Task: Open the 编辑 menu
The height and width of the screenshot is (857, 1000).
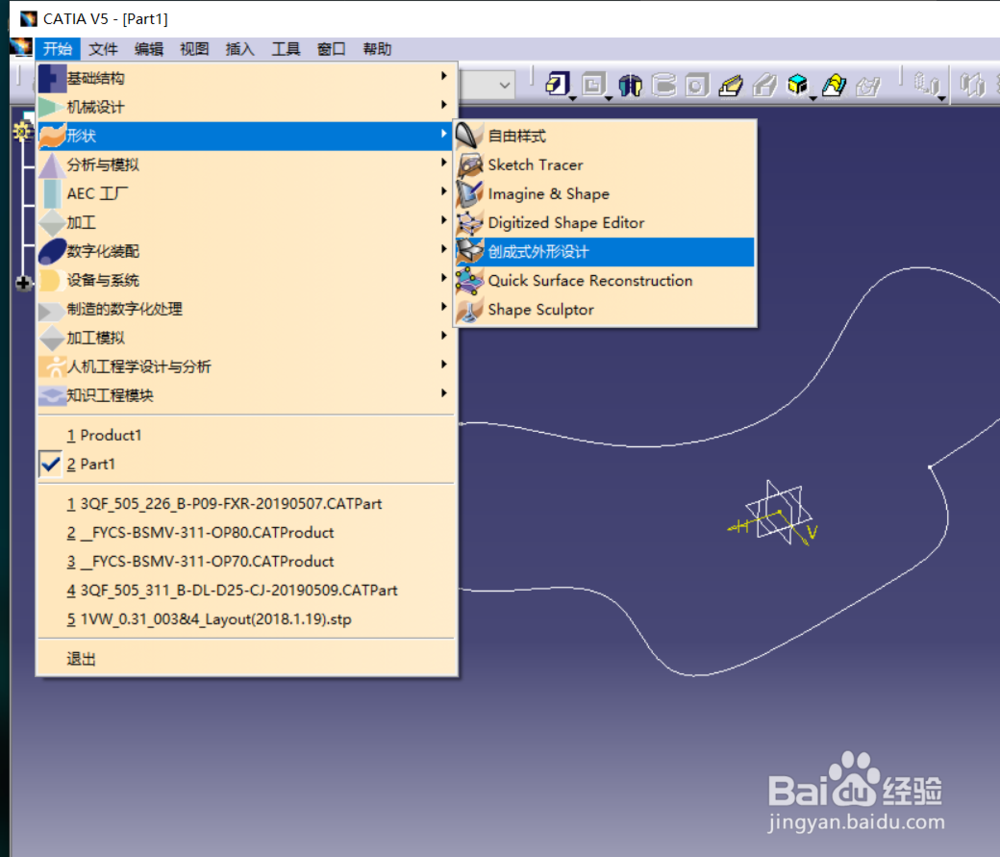Action: (x=149, y=48)
